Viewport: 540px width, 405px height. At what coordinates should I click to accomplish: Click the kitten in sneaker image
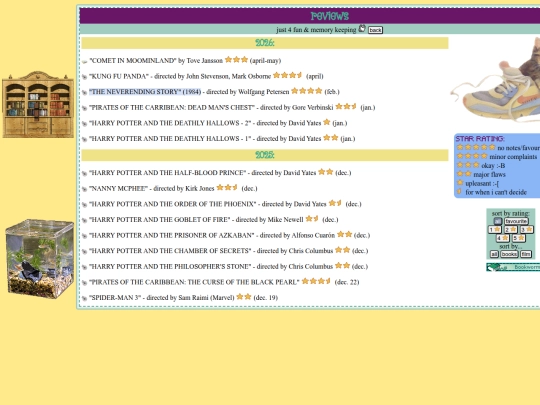pos(496,79)
